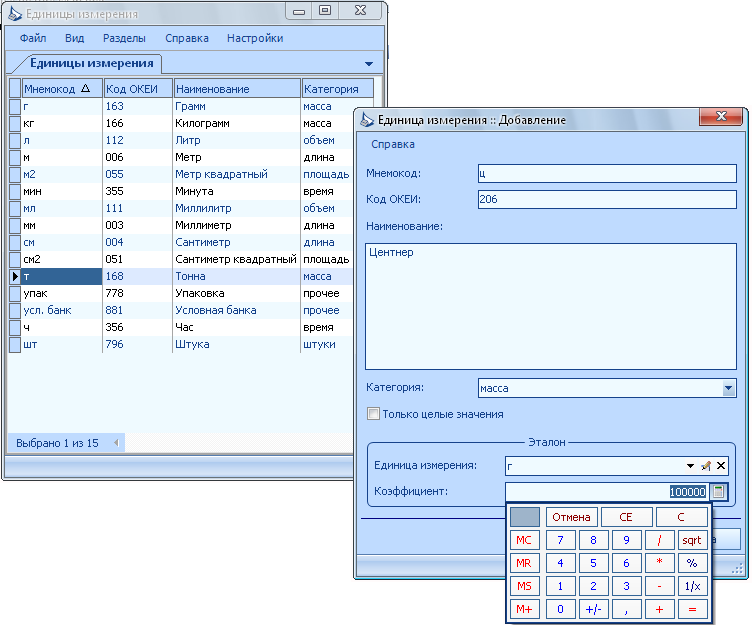Tick the row selector for the Упаковка row
The width and height of the screenshot is (752, 625).
point(14,293)
